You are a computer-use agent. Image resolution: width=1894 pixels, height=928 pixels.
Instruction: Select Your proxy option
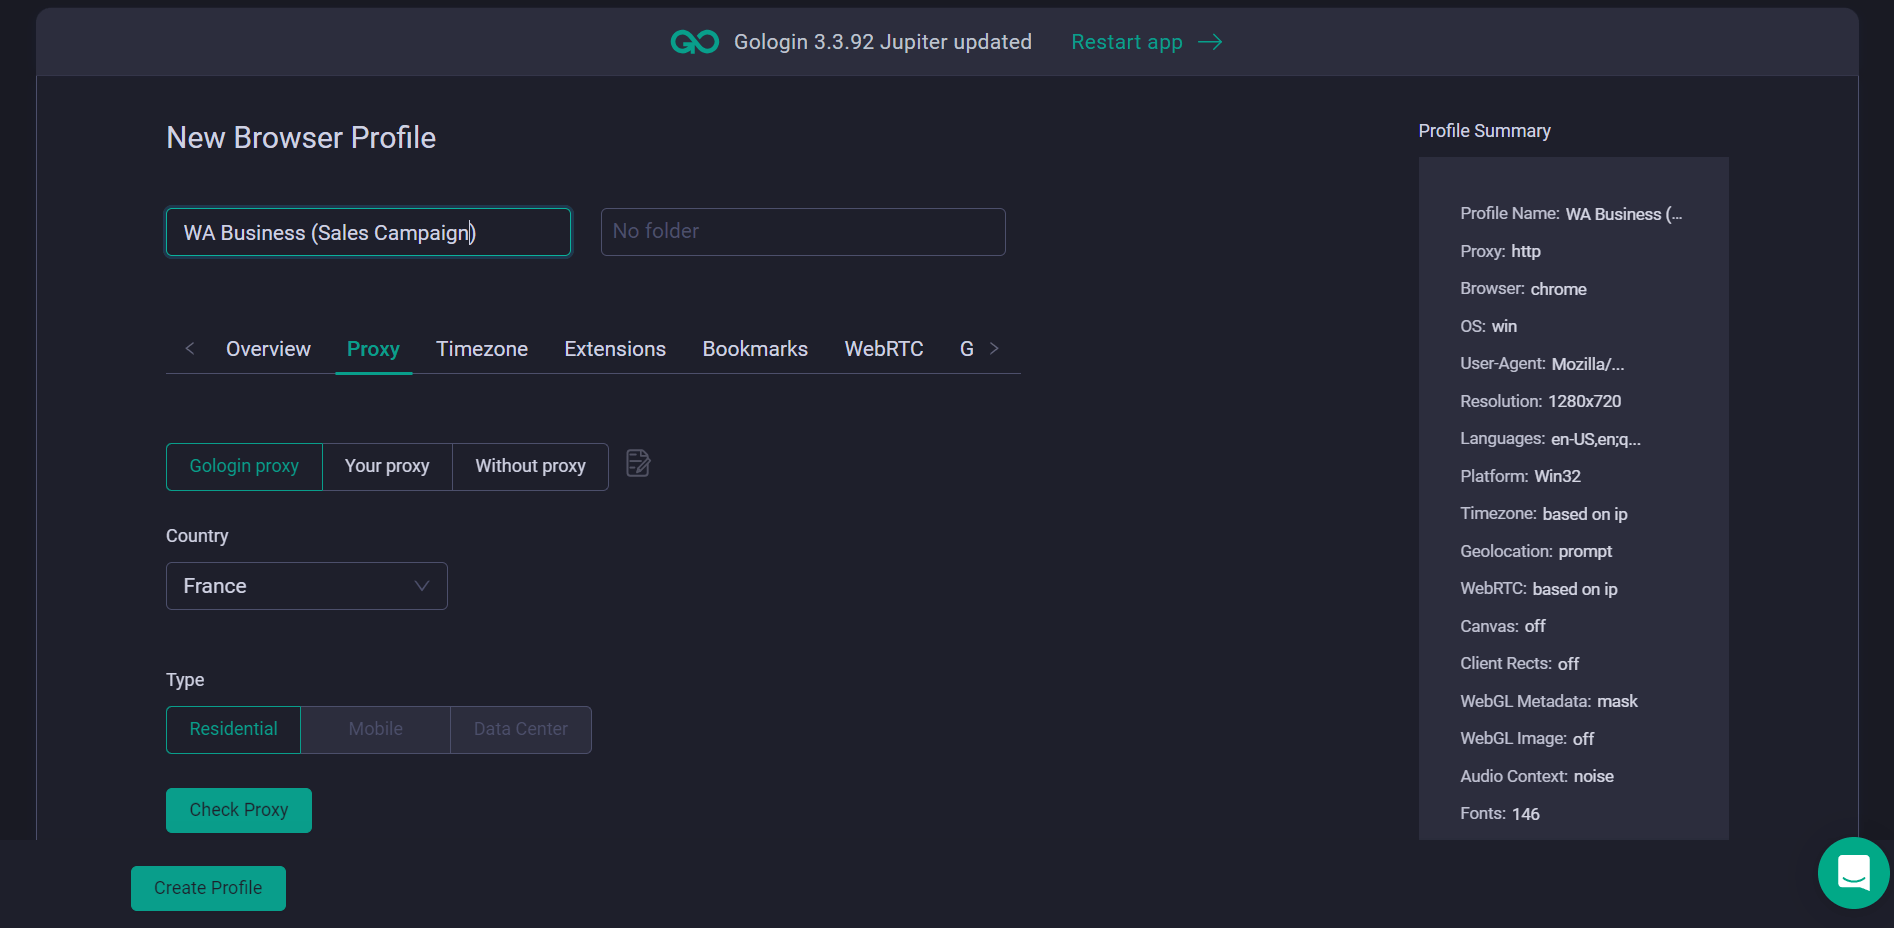pyautogui.click(x=387, y=467)
